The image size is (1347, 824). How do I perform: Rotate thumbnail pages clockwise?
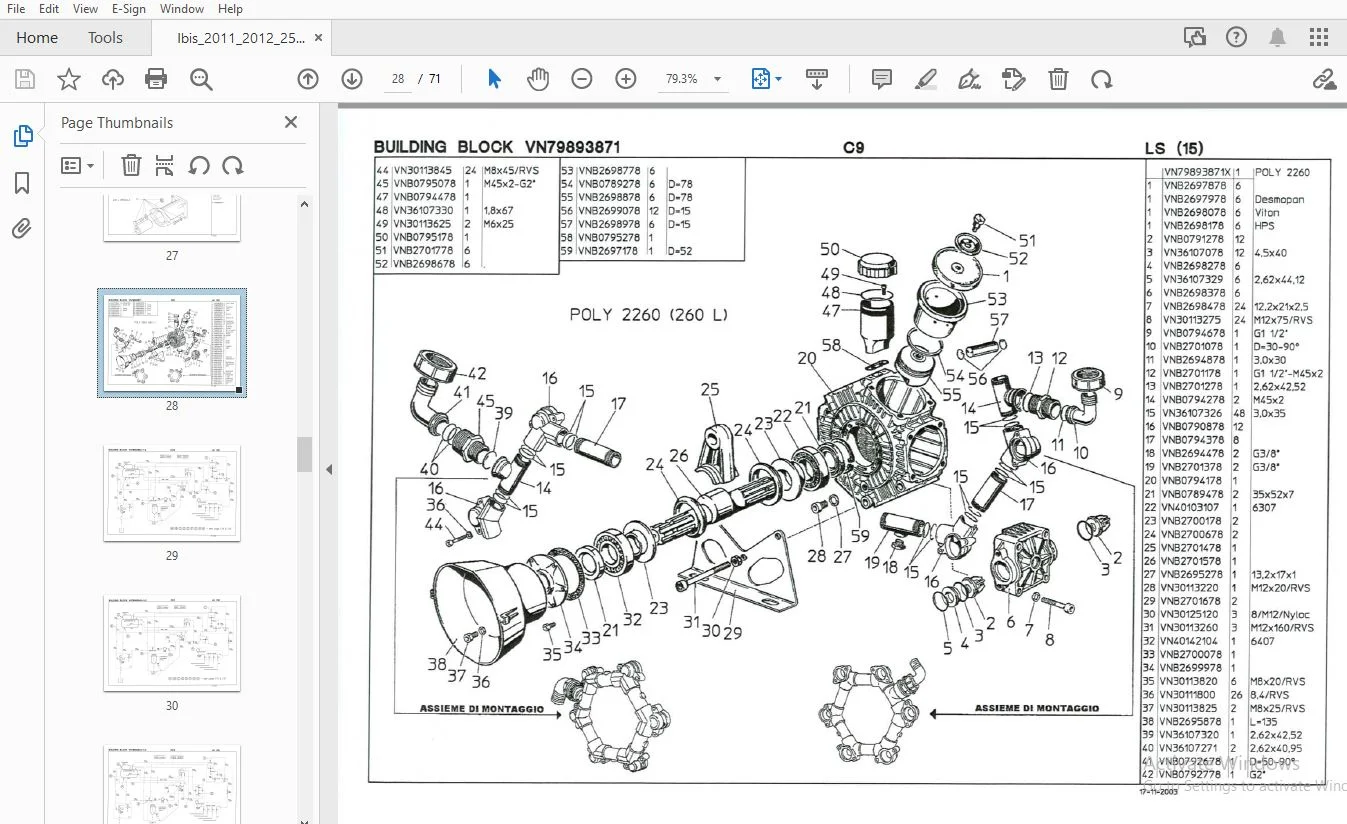(232, 165)
